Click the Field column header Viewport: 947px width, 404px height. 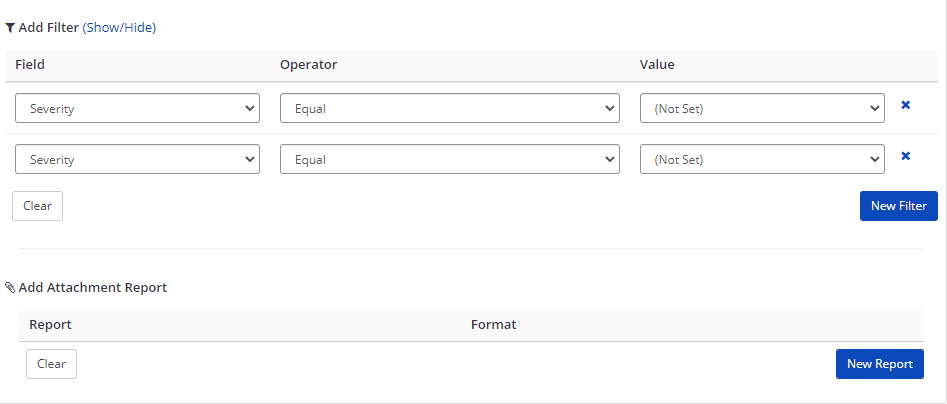[x=30, y=65]
